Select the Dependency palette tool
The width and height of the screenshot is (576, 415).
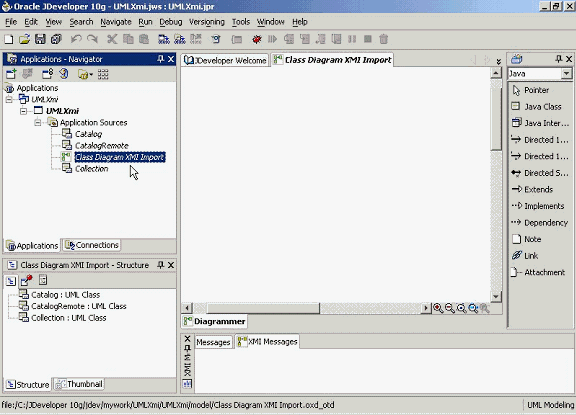[x=540, y=222]
